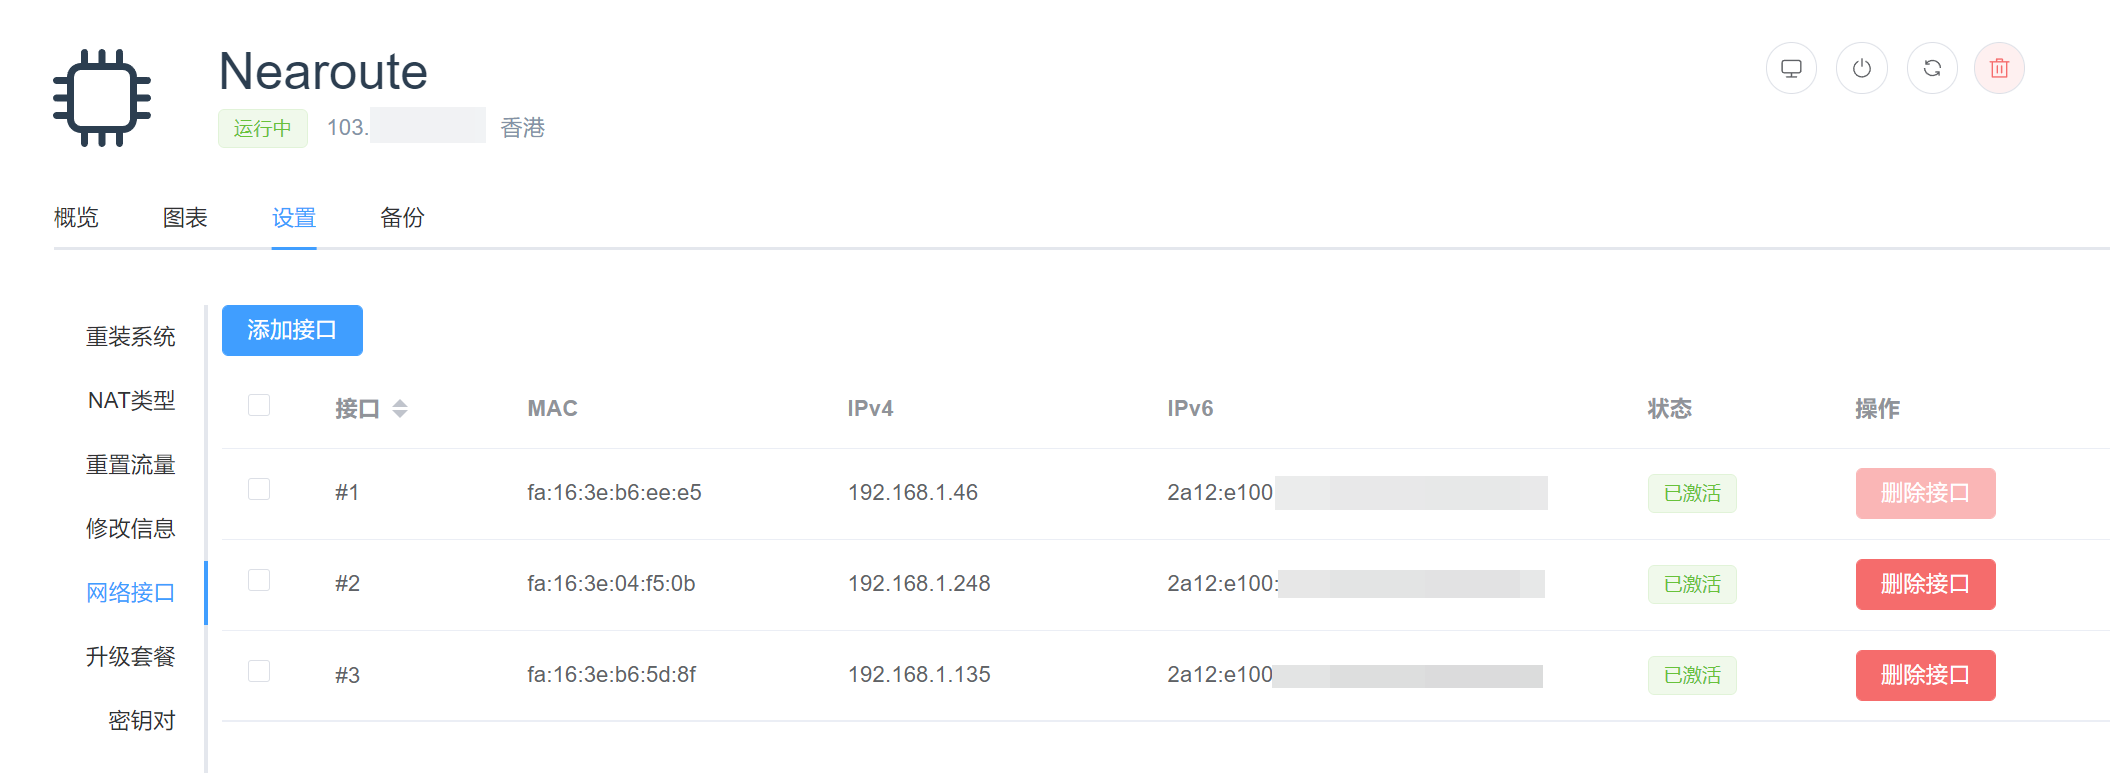The image size is (2126, 773).
Task: Open the remote console monitor icon
Action: pyautogui.click(x=1791, y=68)
